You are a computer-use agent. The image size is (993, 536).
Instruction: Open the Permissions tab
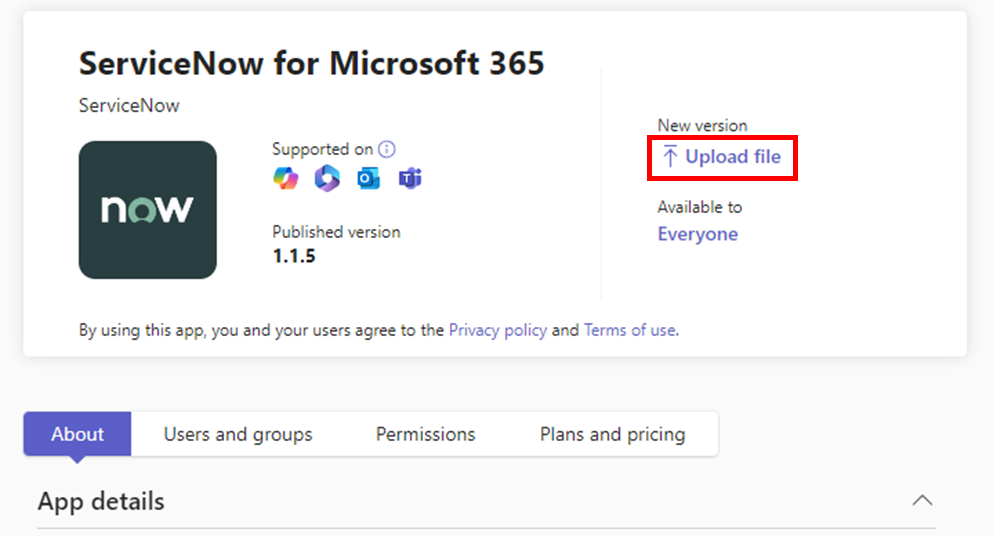(x=426, y=434)
